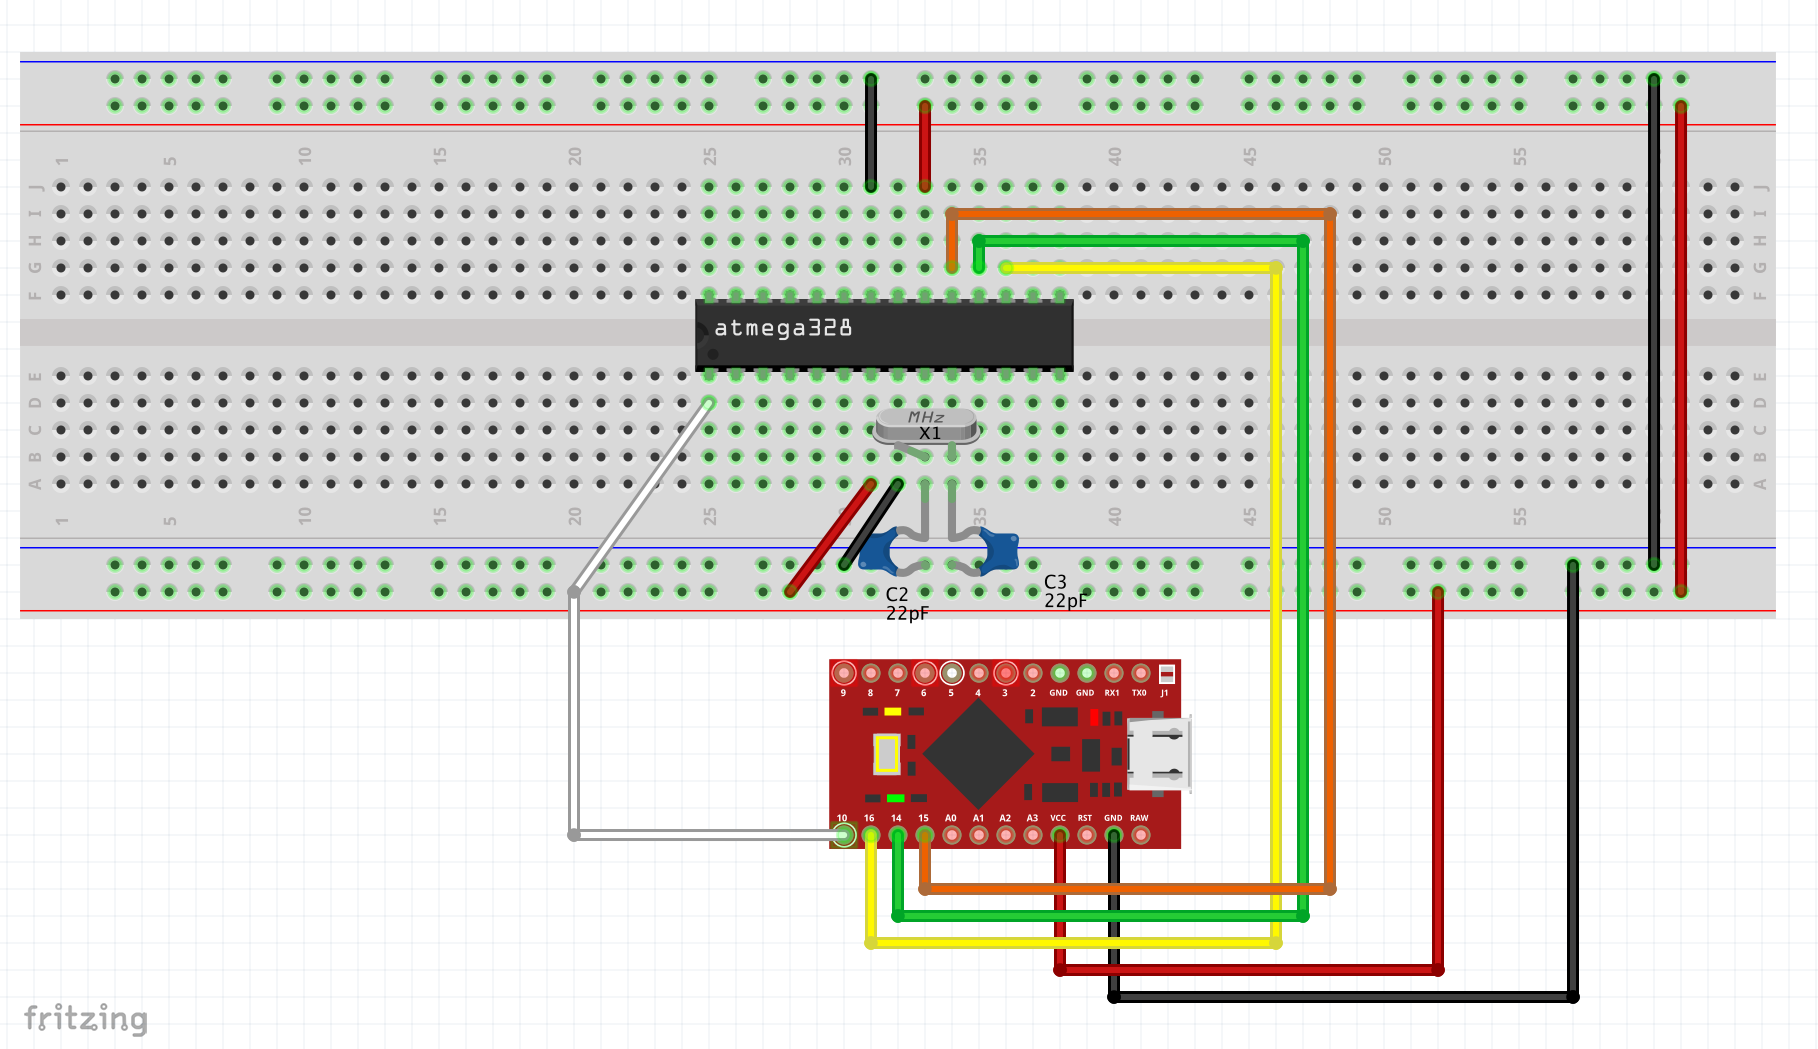
Task: Click pin 4 on the red board
Action: pyautogui.click(x=979, y=674)
